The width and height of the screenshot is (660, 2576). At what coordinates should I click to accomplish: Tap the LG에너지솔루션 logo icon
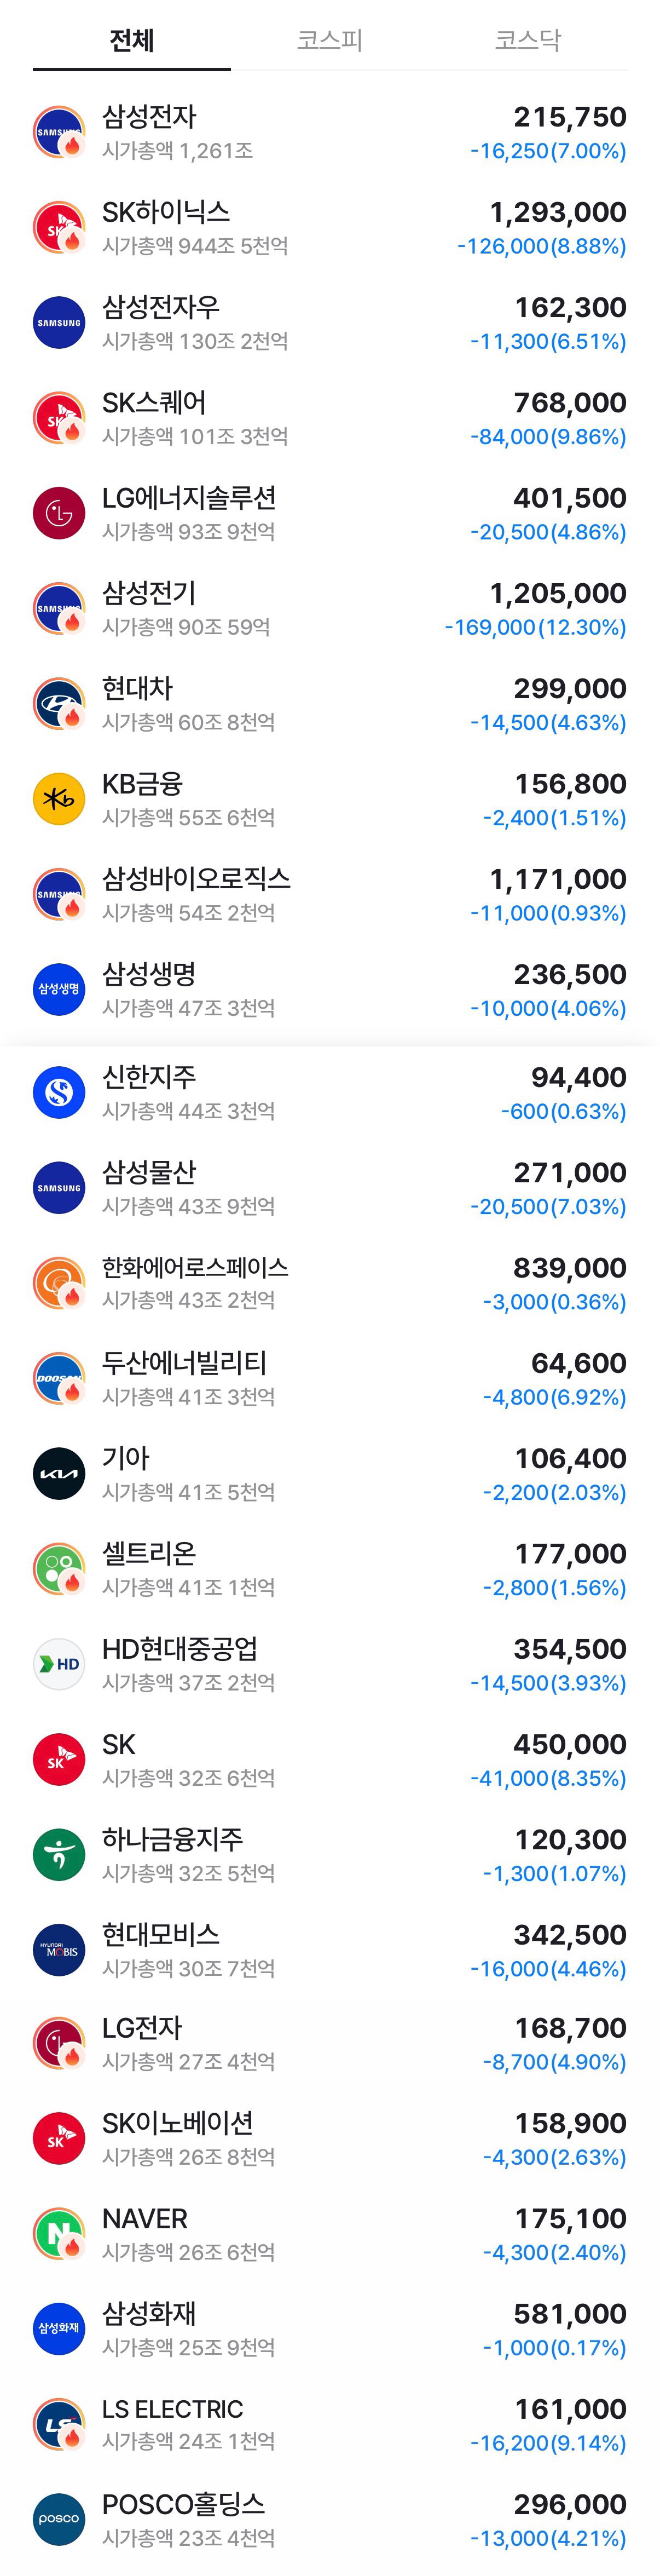[59, 513]
